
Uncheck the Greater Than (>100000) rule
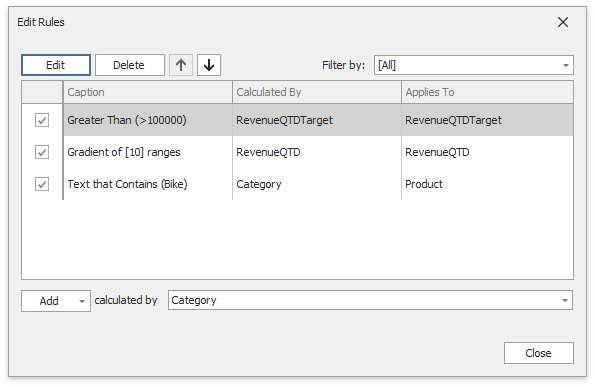[x=42, y=120]
